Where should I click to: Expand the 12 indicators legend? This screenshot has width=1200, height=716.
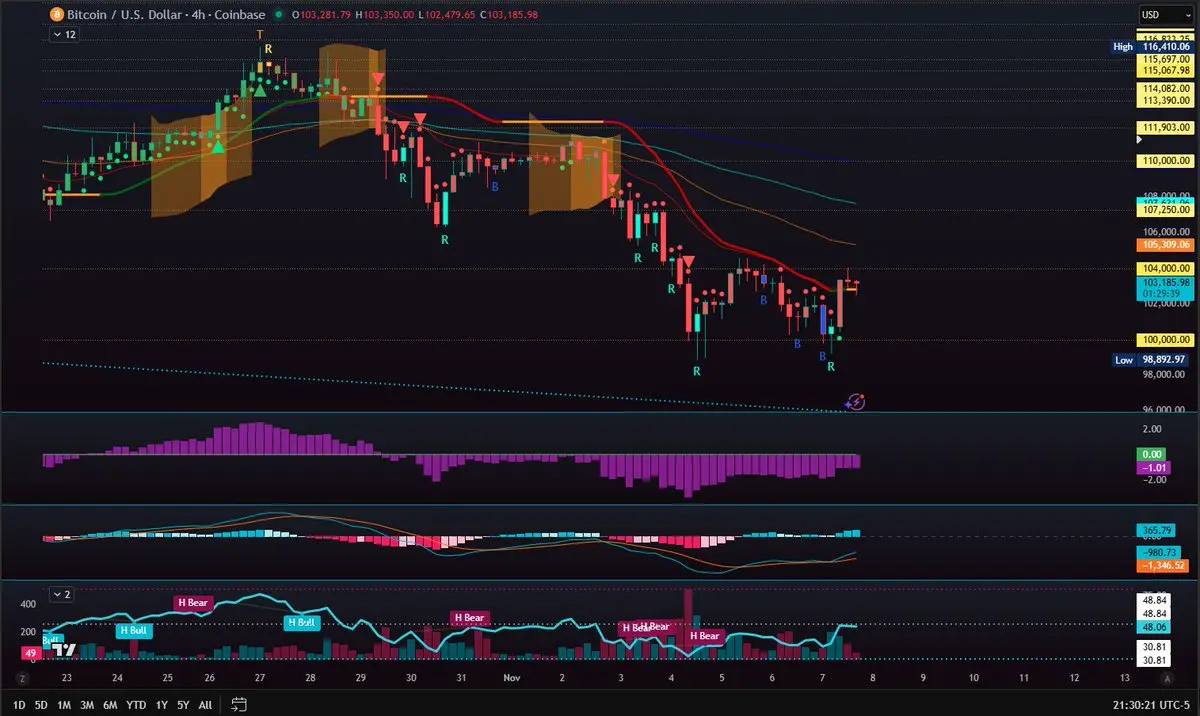click(65, 34)
